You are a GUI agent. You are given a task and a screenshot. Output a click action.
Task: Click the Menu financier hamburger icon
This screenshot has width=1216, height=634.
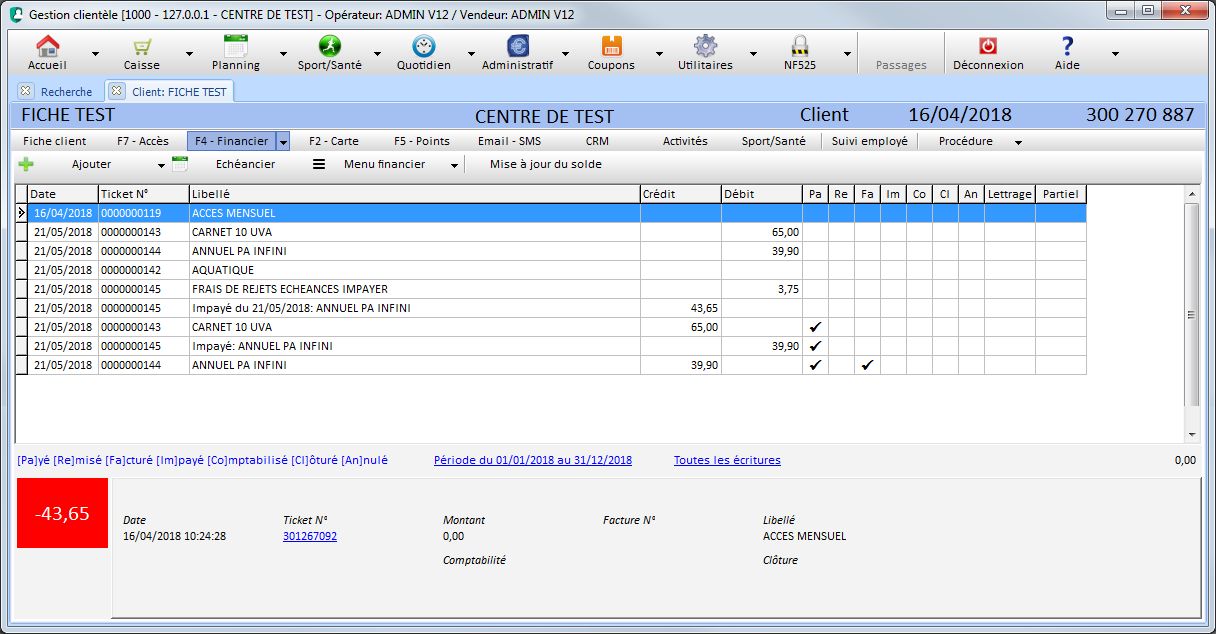click(319, 164)
